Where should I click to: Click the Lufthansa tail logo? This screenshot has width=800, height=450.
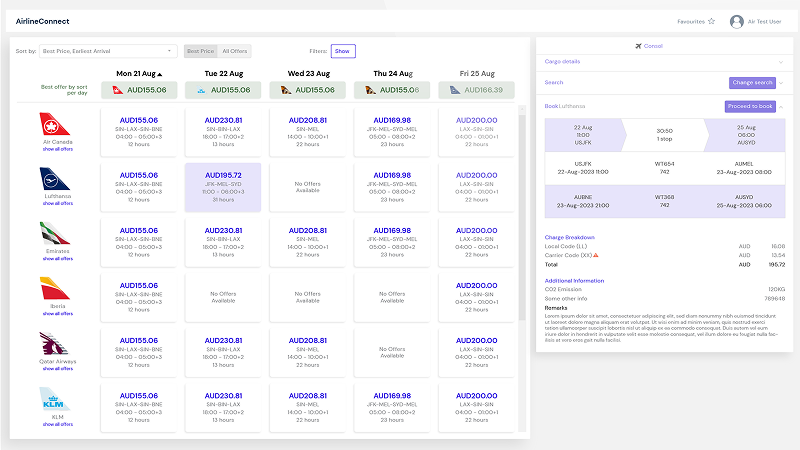54,179
